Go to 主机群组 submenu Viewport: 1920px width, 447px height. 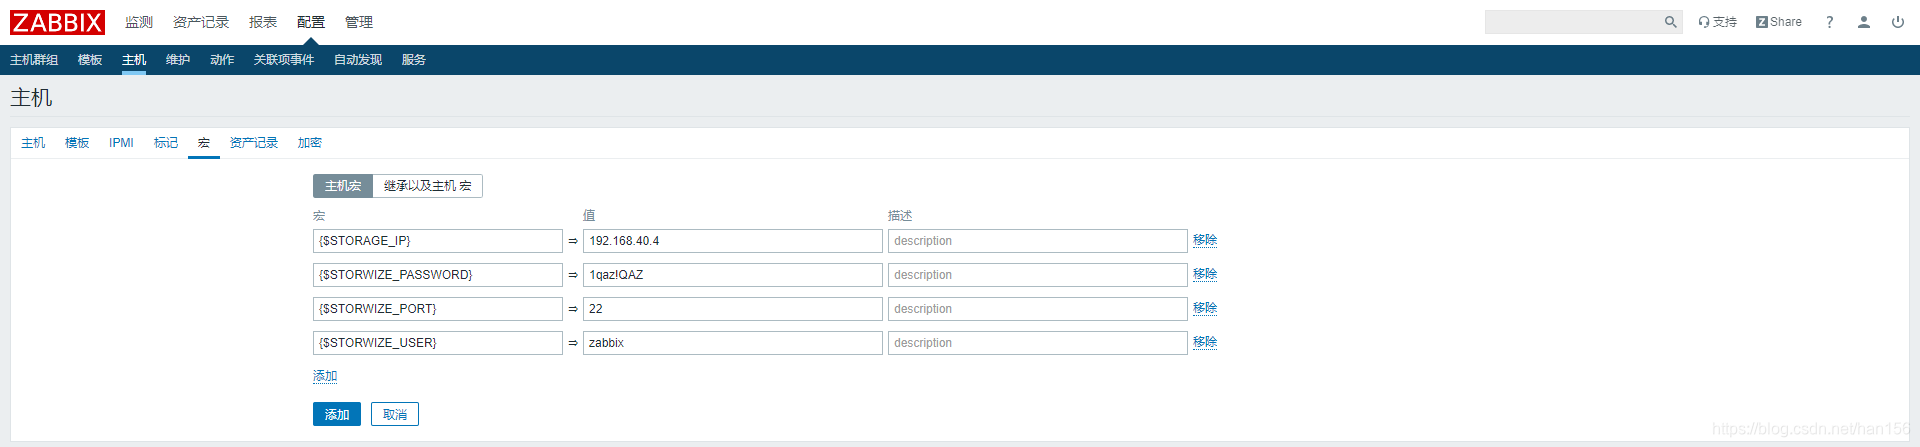(34, 60)
